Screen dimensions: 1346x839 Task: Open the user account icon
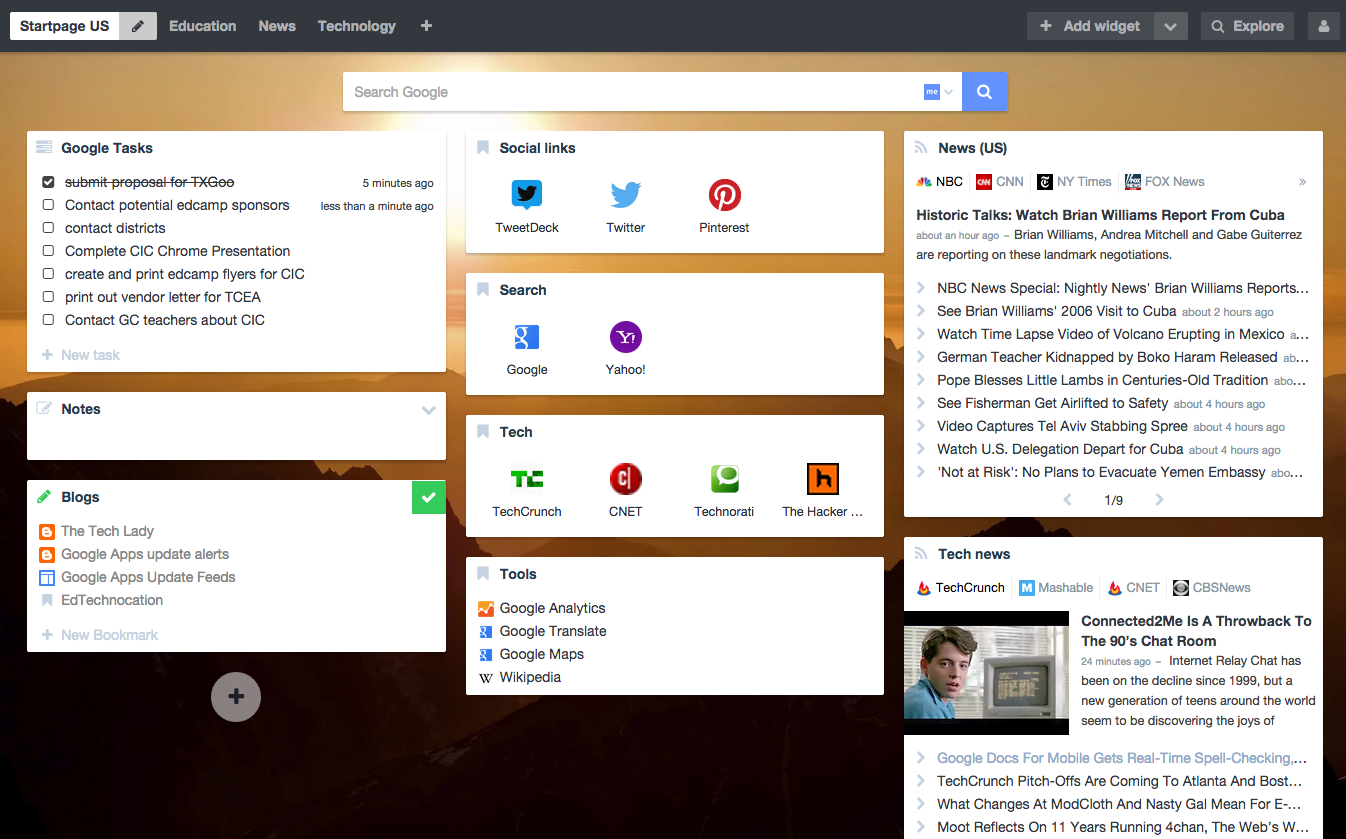tap(1323, 26)
